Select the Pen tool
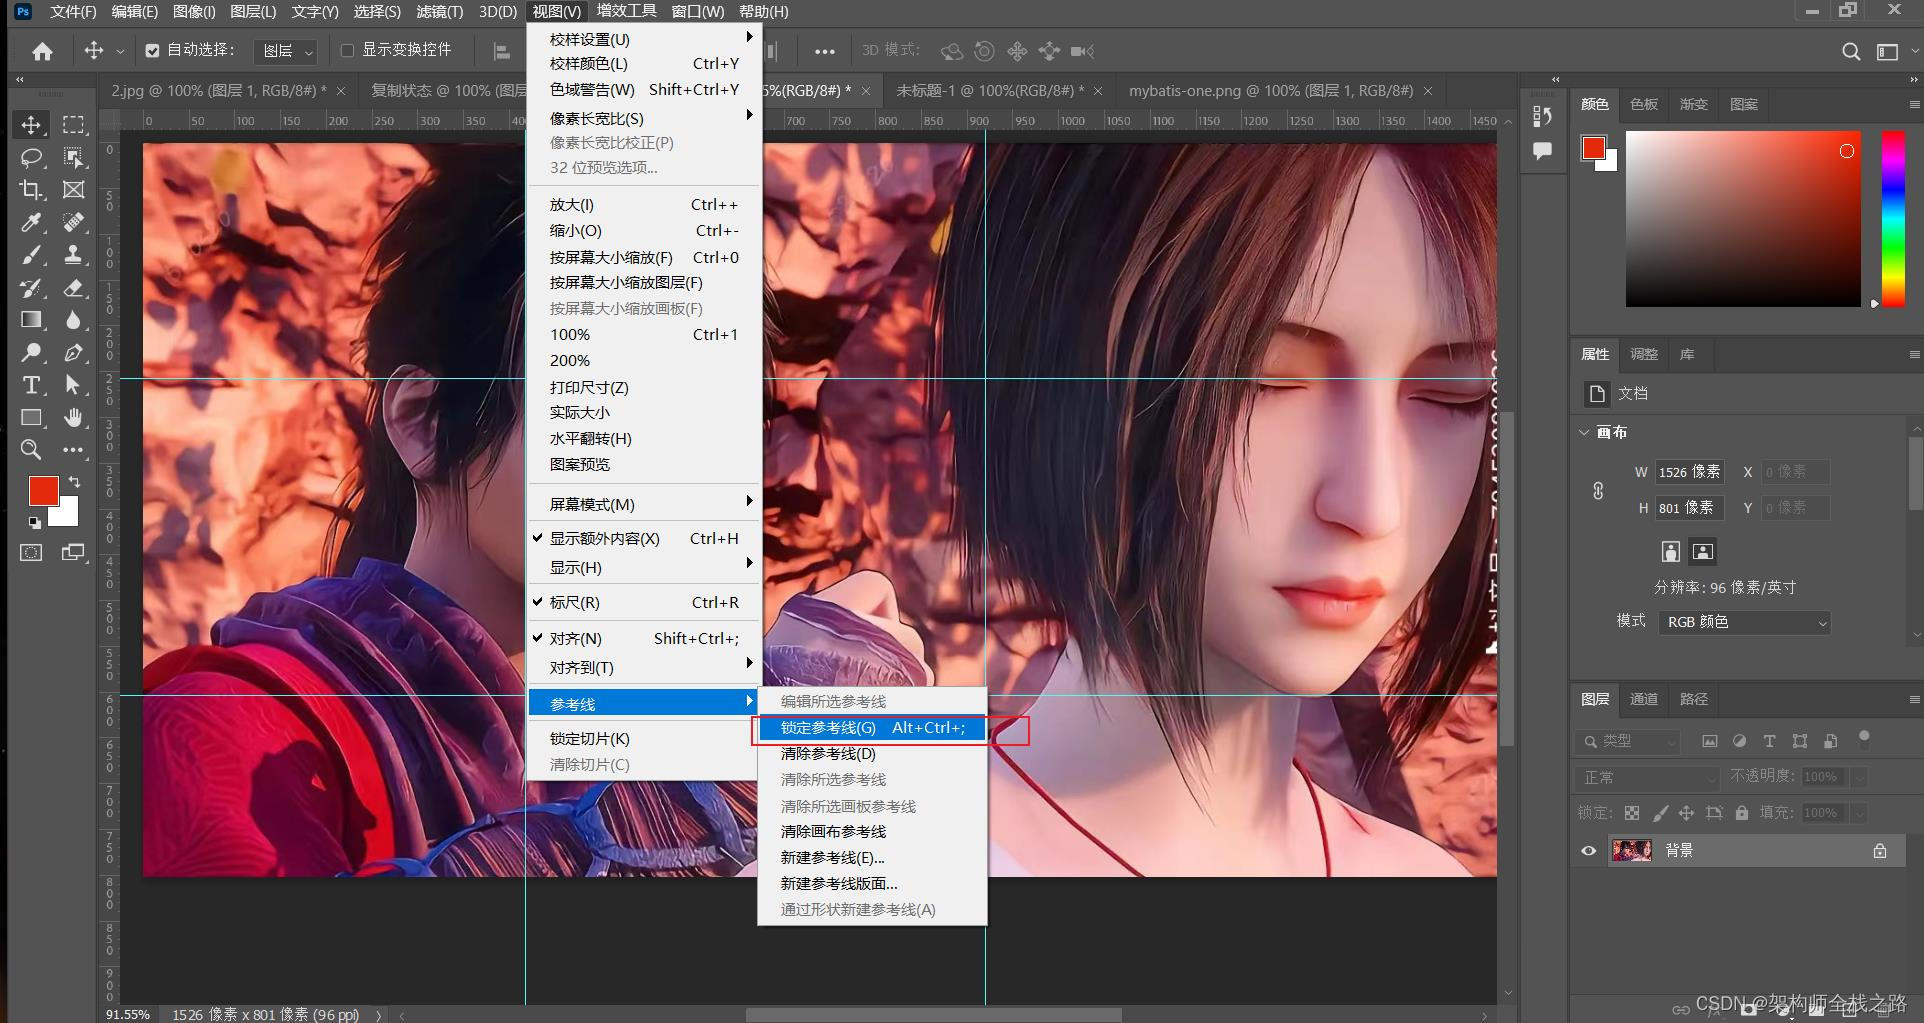The image size is (1924, 1023). 73,353
